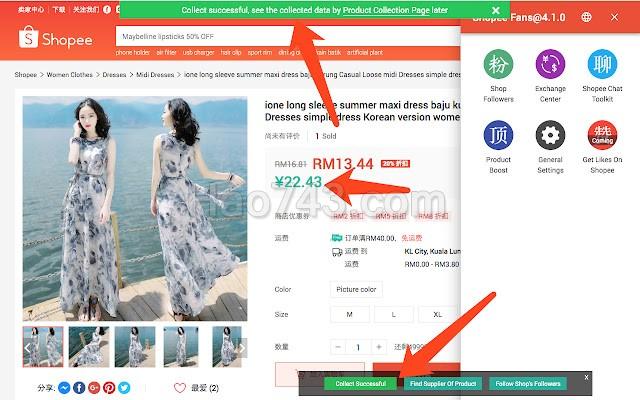Image resolution: width=640 pixels, height=400 pixels.
Task: Click the RM2 shop voucher tag
Action: tap(348, 216)
